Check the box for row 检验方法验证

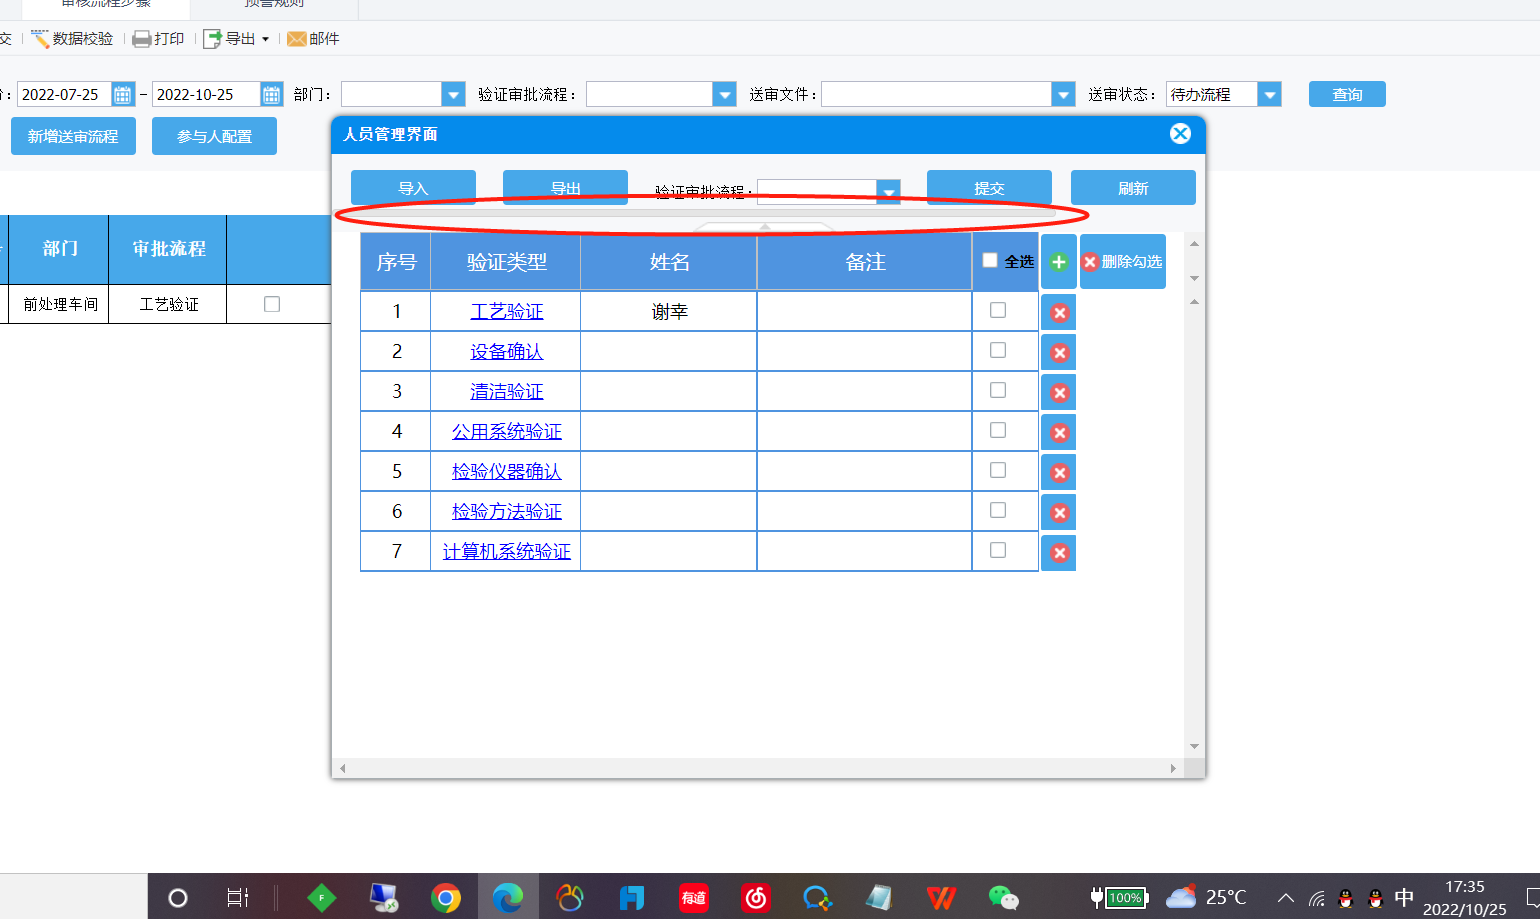[998, 510]
